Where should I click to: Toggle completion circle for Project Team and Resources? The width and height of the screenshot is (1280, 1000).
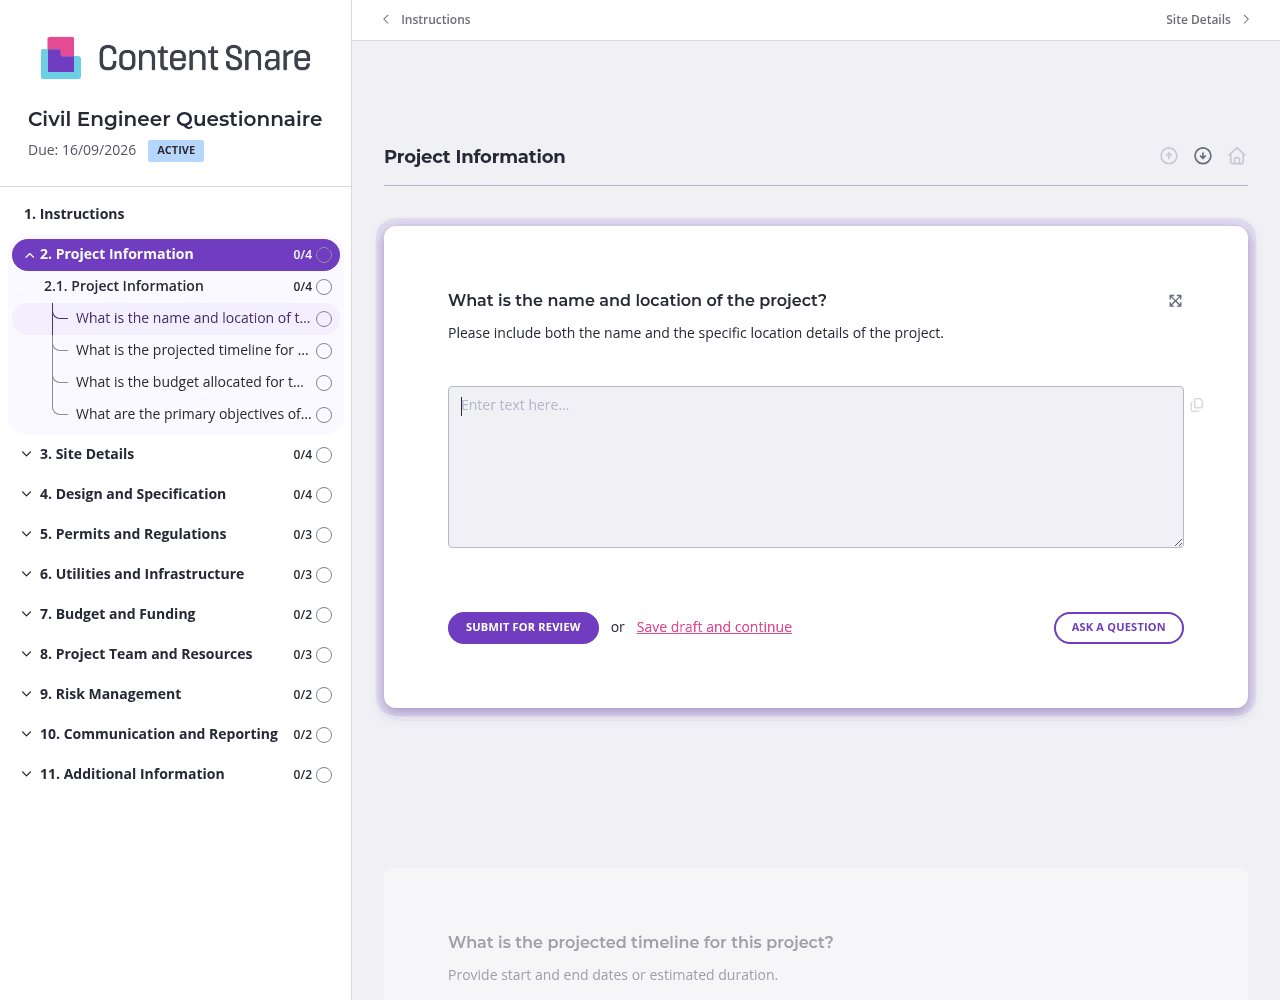(x=324, y=655)
